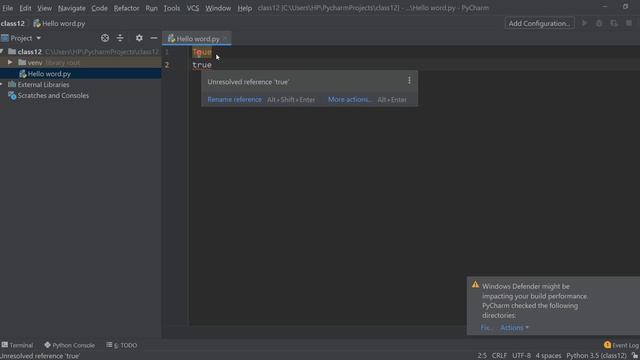640x360 pixels.
Task: Open the File menu
Action: point(7,8)
